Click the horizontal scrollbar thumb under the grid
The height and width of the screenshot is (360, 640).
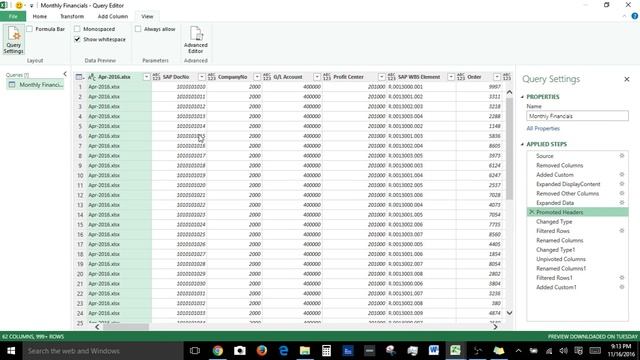(126, 327)
